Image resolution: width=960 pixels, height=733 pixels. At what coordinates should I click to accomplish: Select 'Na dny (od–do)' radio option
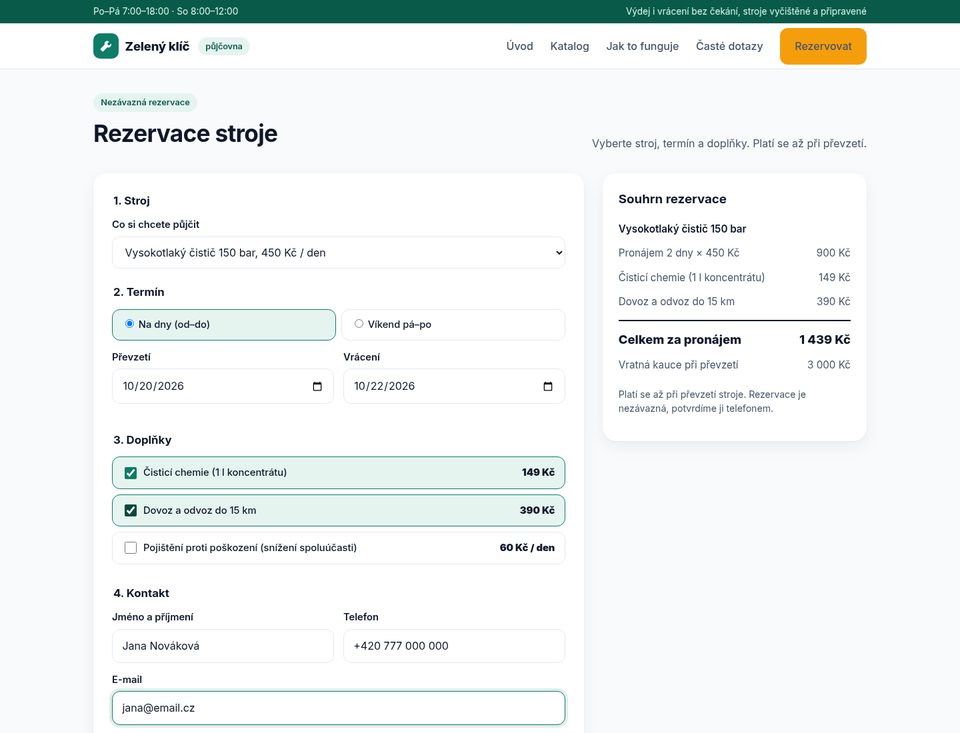[129, 324]
